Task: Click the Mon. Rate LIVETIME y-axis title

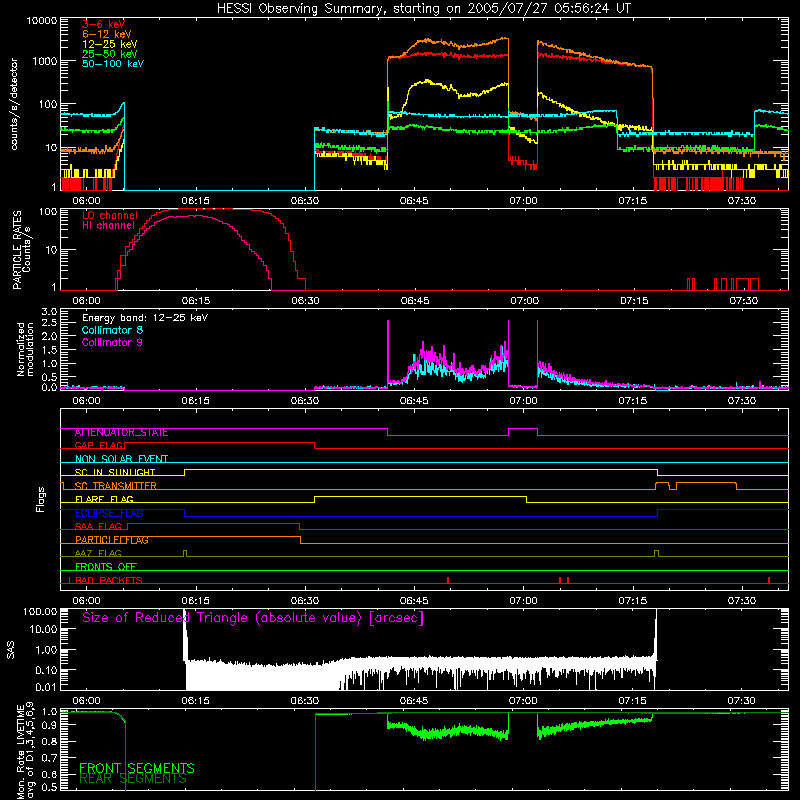Action: tap(26, 751)
